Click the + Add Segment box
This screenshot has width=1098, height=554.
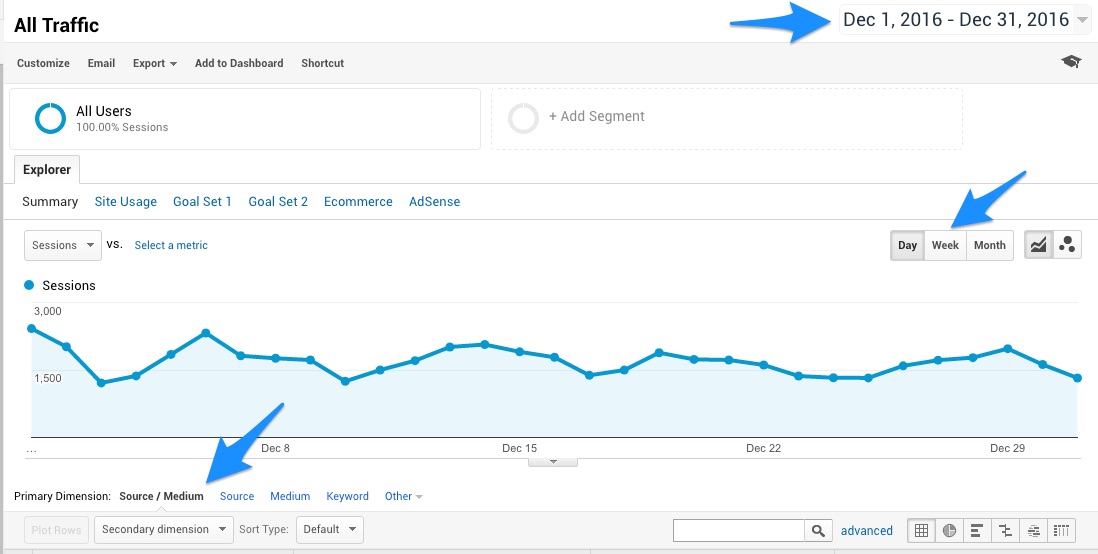coord(726,118)
